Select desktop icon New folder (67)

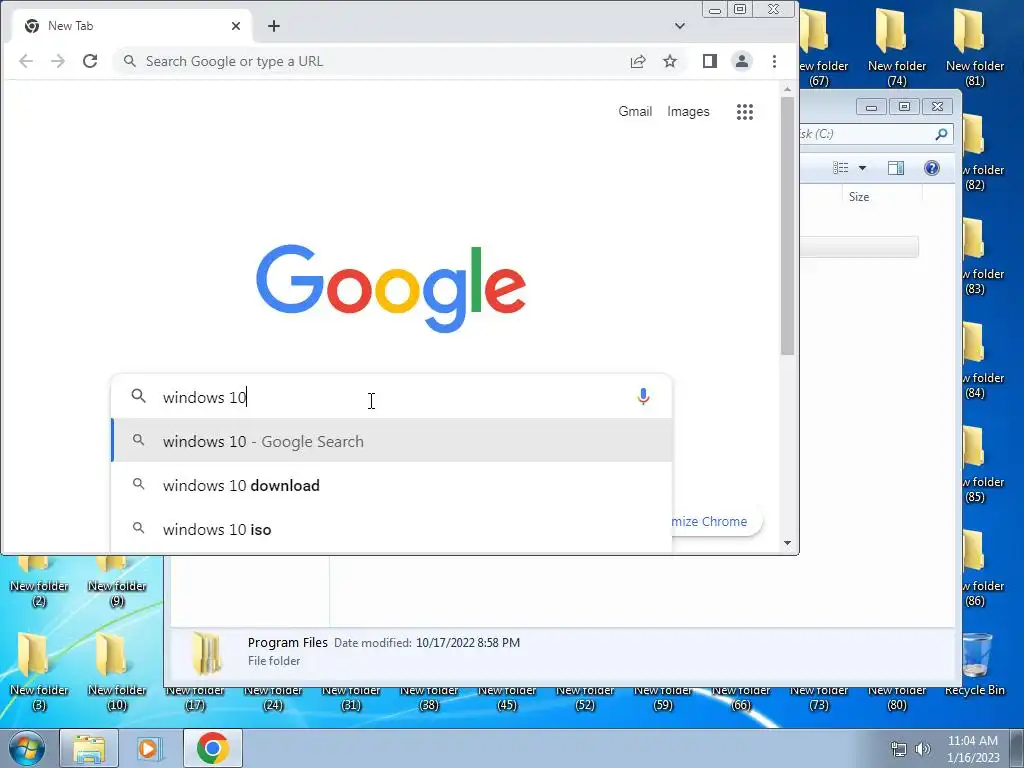822,47
